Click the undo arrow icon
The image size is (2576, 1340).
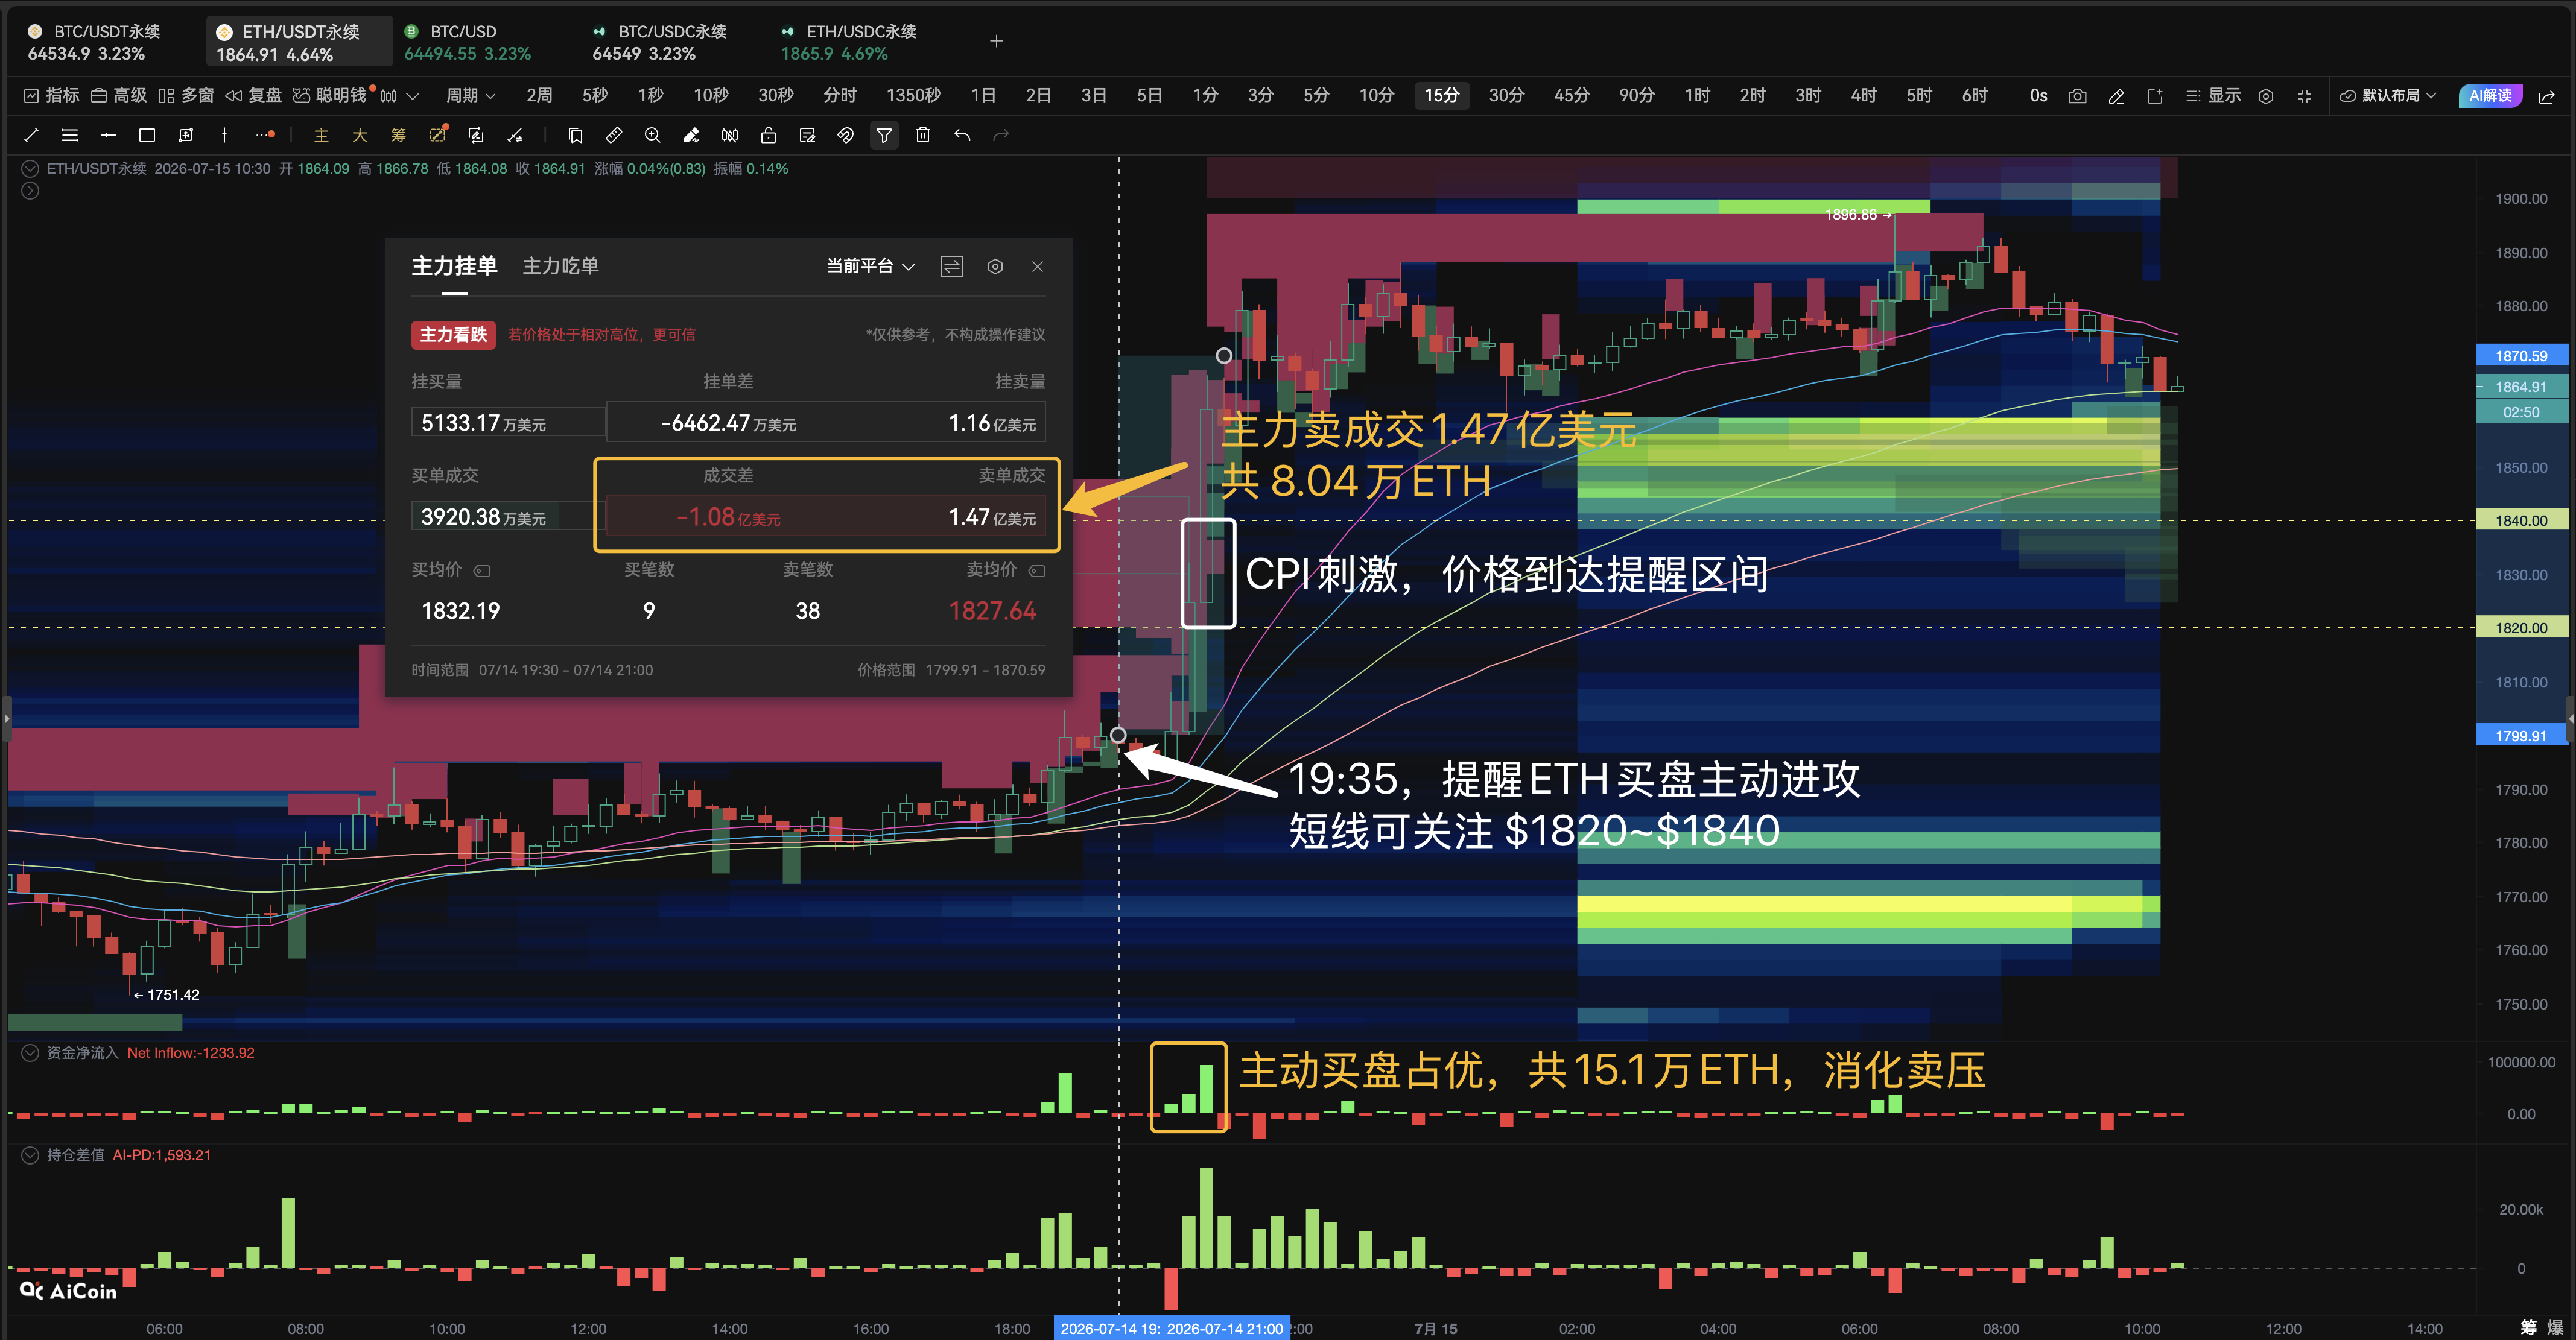point(962,135)
